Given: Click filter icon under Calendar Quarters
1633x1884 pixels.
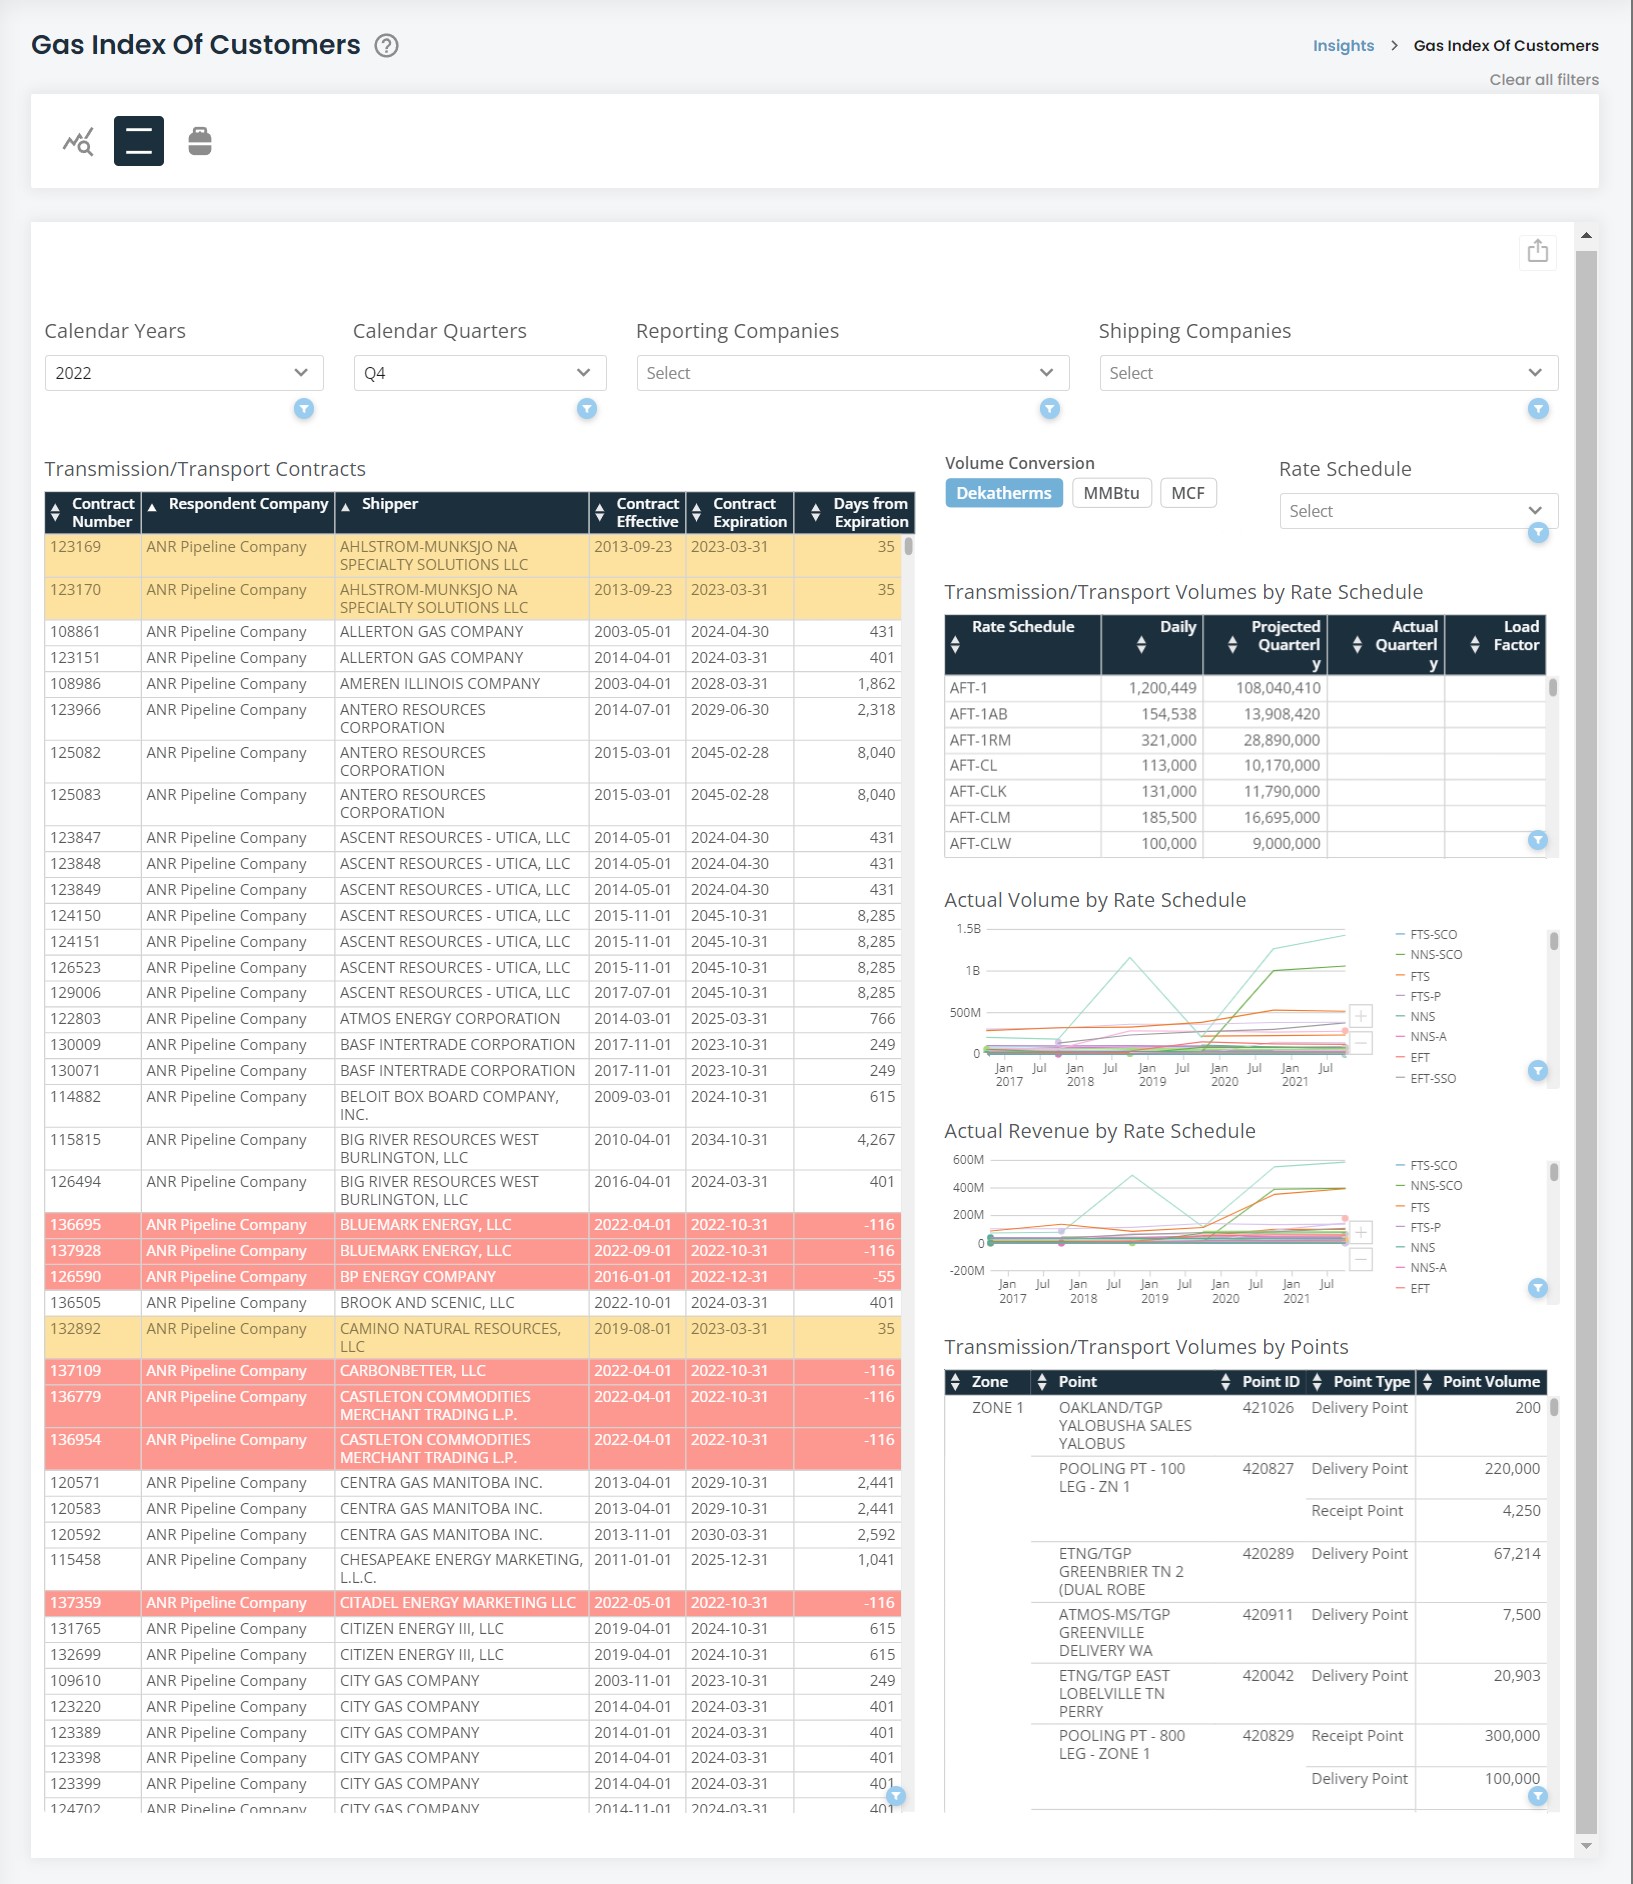Looking at the screenshot, I should (587, 409).
